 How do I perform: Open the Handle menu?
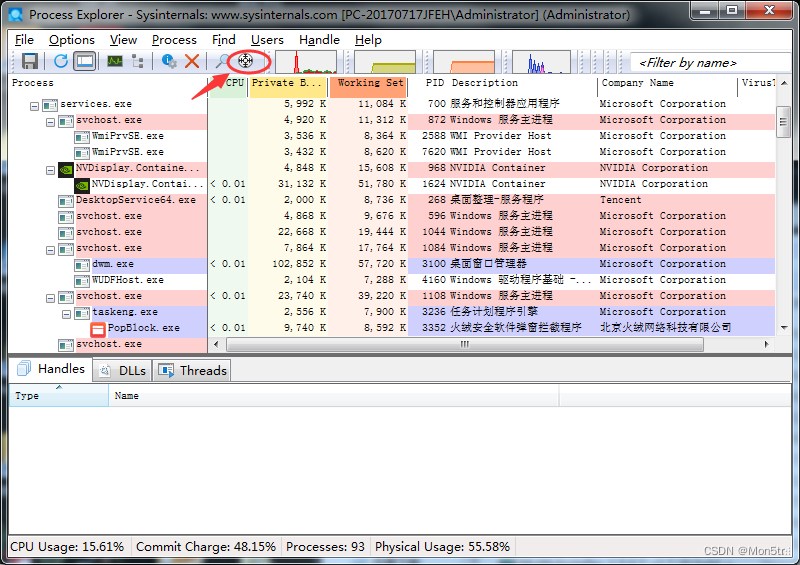coord(319,40)
